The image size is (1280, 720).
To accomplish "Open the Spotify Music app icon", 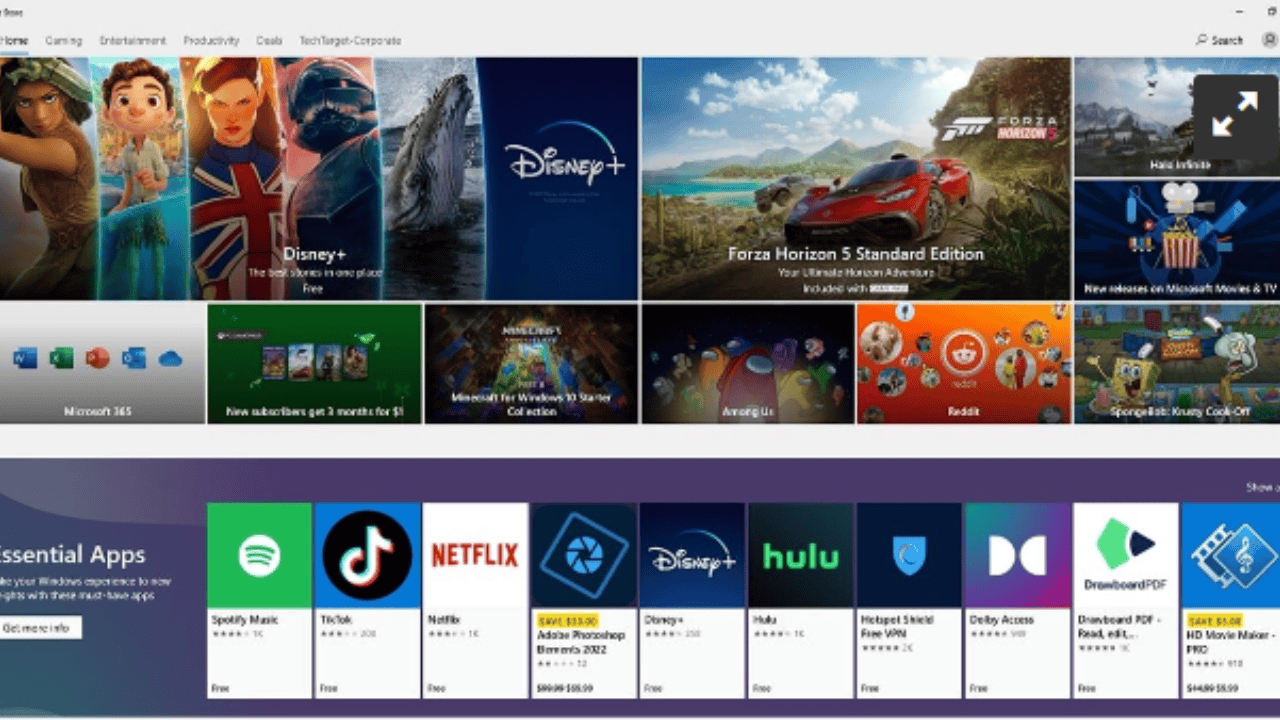I will point(259,555).
